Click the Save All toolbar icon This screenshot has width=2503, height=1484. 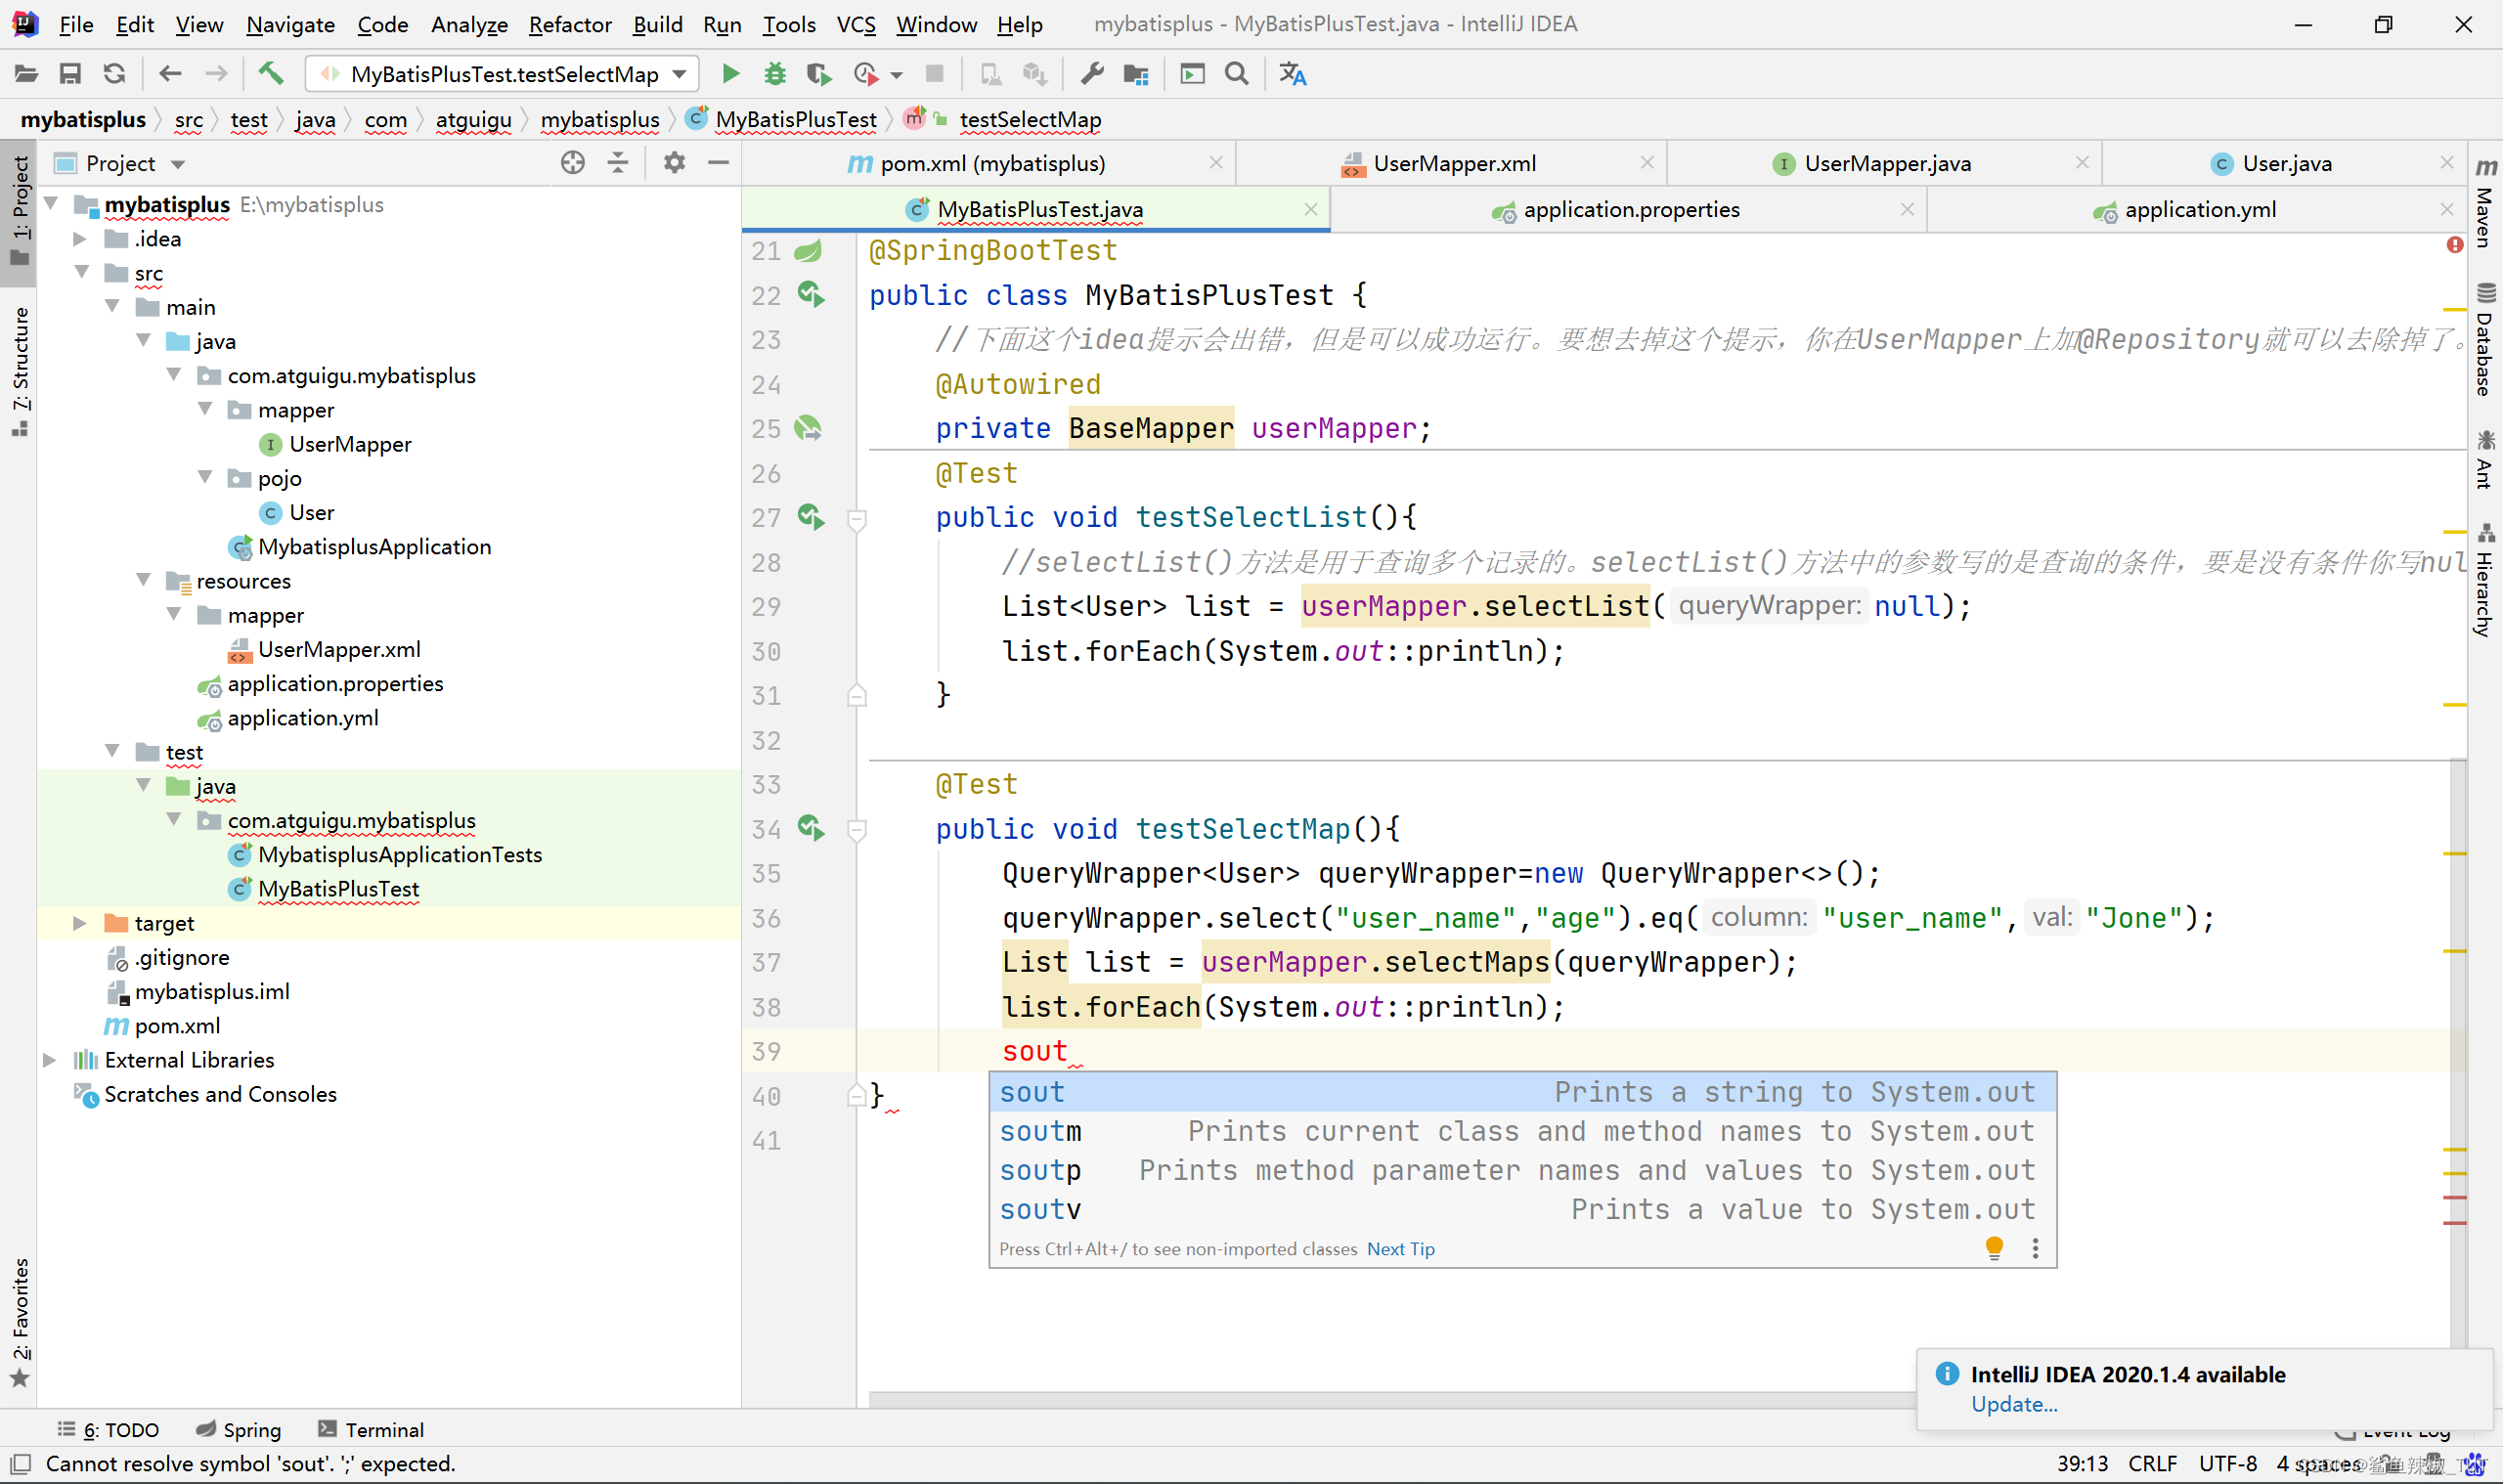coord(70,73)
